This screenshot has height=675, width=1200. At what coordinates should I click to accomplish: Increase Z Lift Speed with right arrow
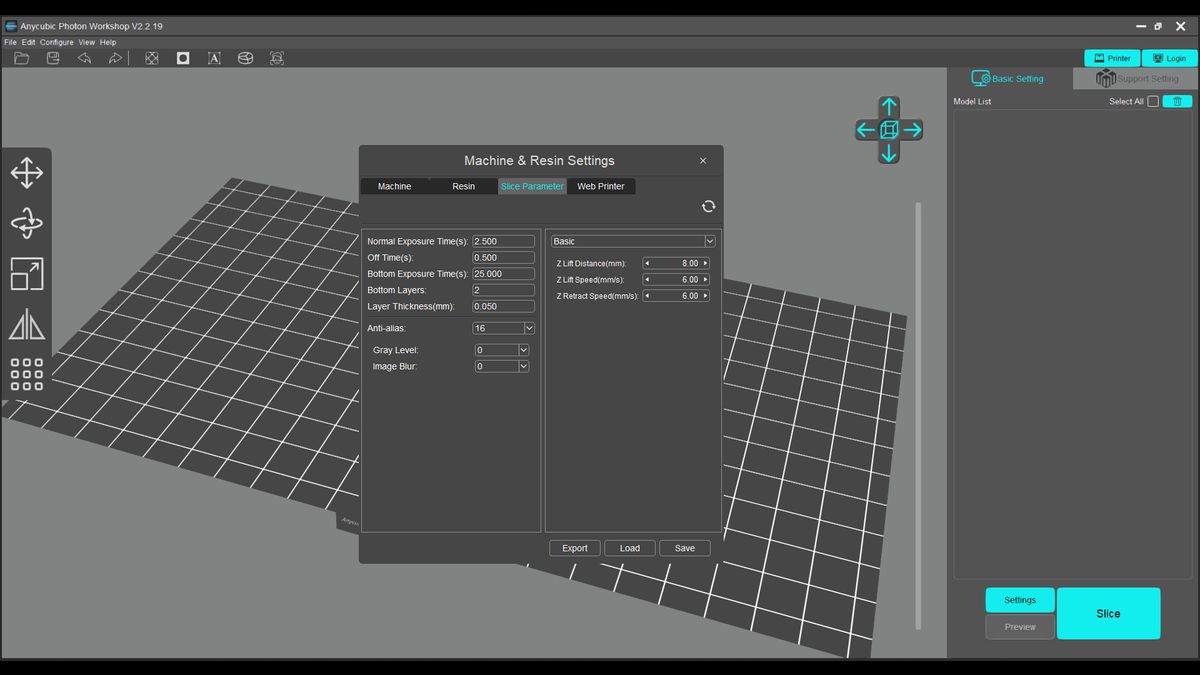click(x=705, y=280)
